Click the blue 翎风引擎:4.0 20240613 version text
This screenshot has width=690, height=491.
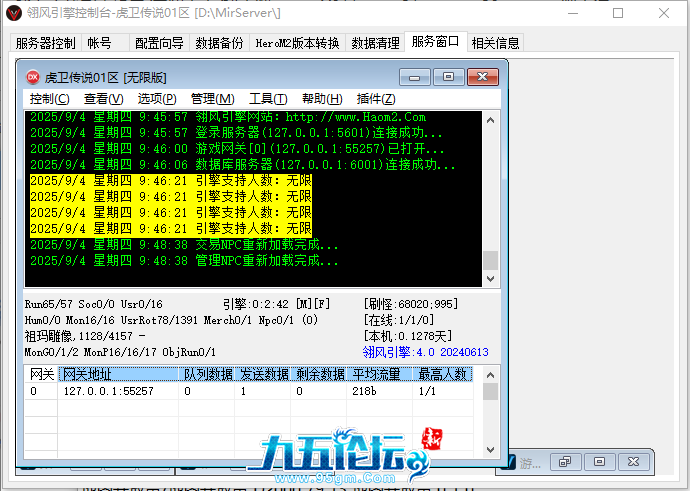426,352
